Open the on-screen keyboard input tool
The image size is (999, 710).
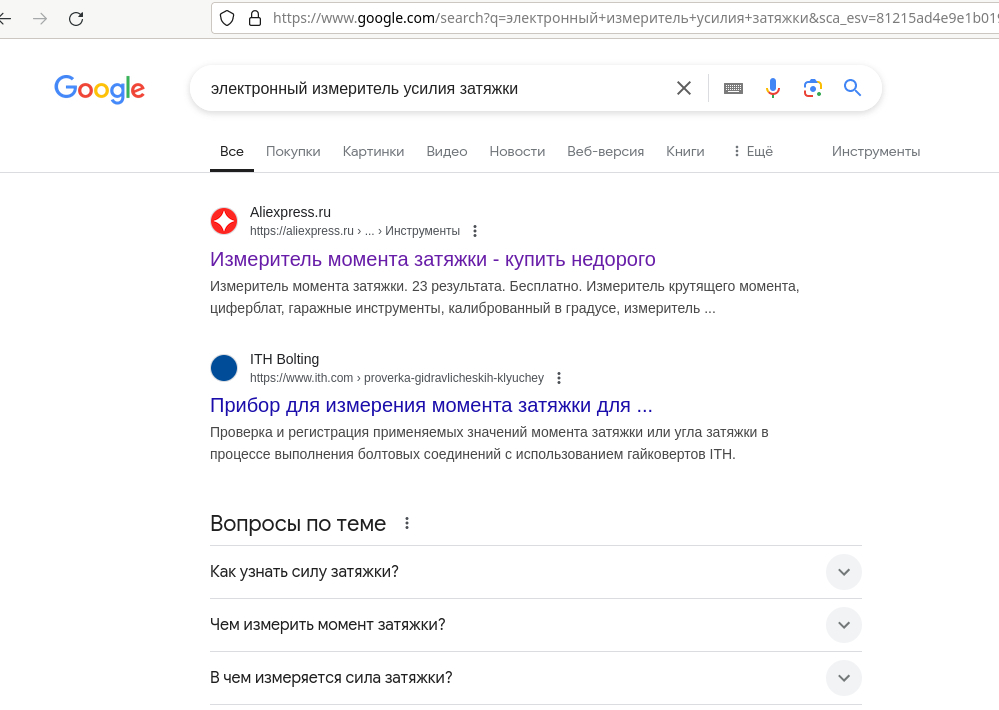click(733, 88)
